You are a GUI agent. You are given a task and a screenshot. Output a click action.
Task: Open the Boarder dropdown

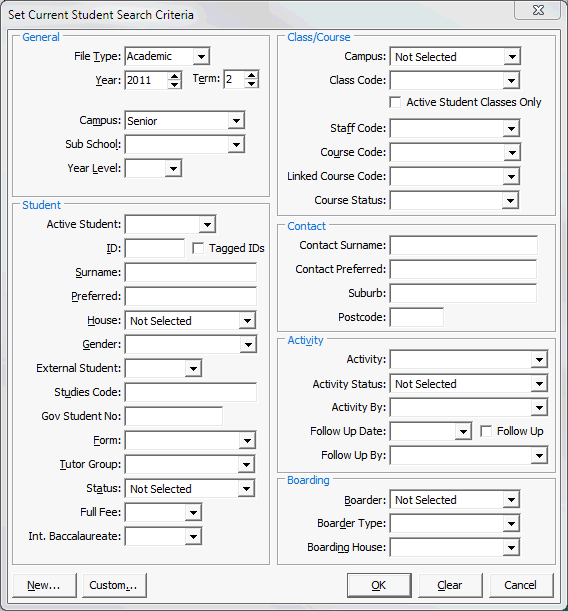[x=511, y=500]
